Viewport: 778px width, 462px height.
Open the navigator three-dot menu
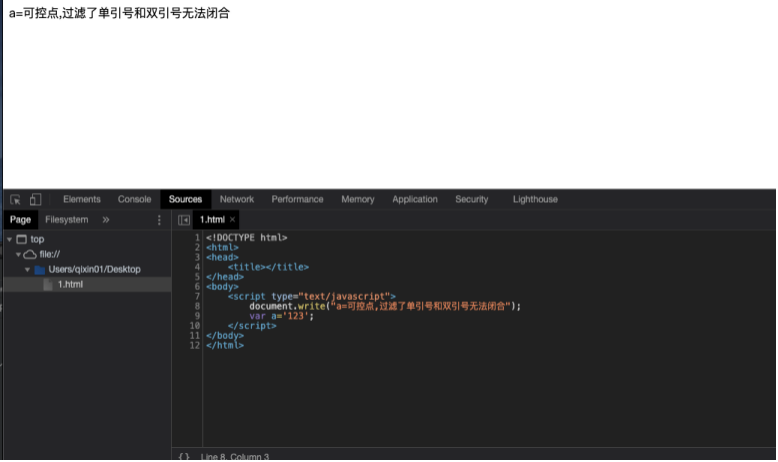click(x=159, y=220)
